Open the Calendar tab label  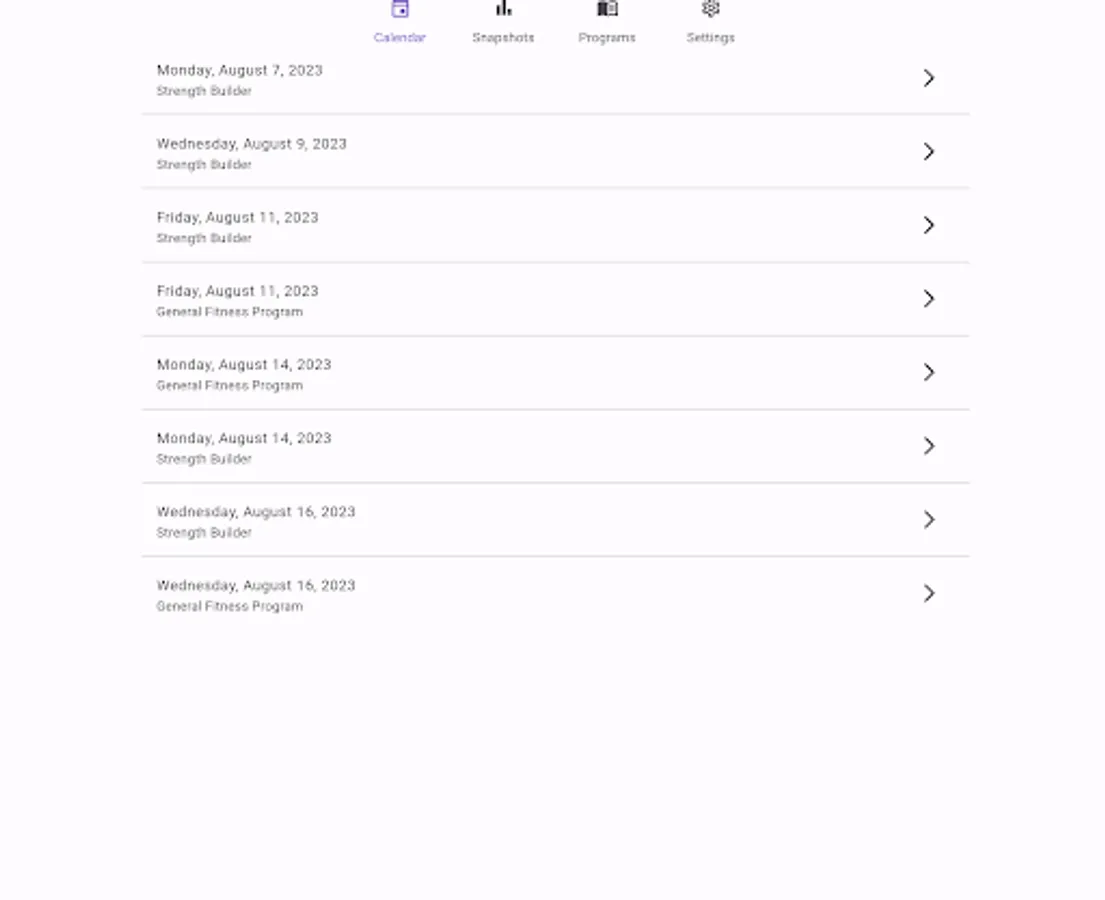click(x=400, y=38)
